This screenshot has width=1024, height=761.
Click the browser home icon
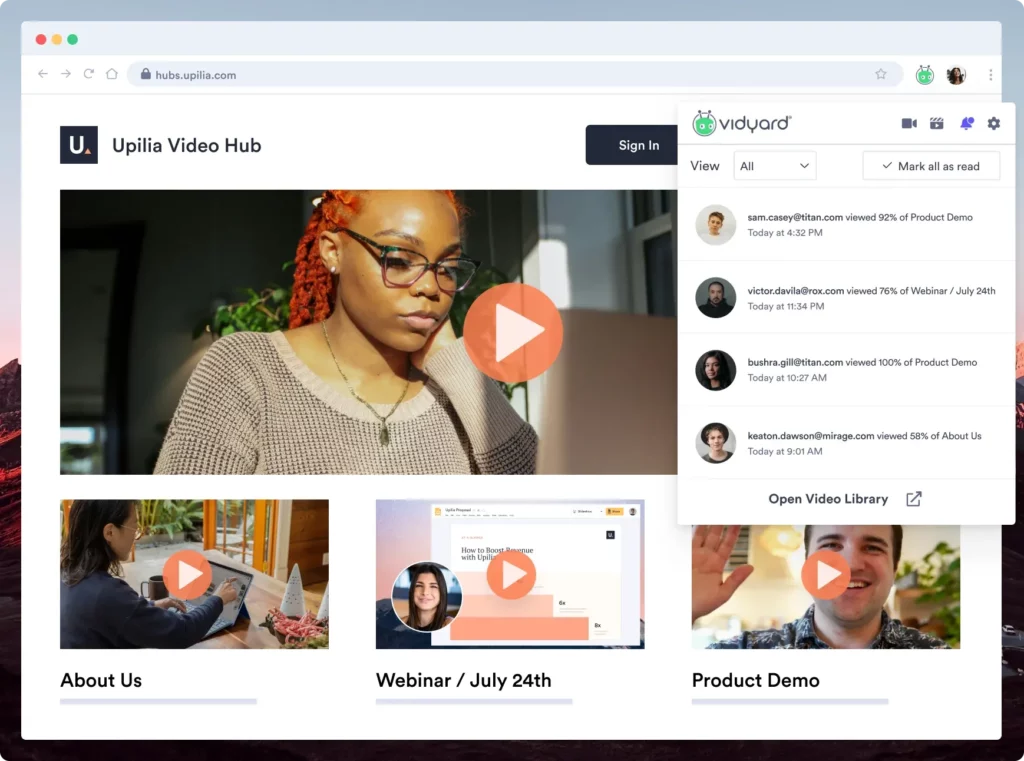pyautogui.click(x=112, y=74)
